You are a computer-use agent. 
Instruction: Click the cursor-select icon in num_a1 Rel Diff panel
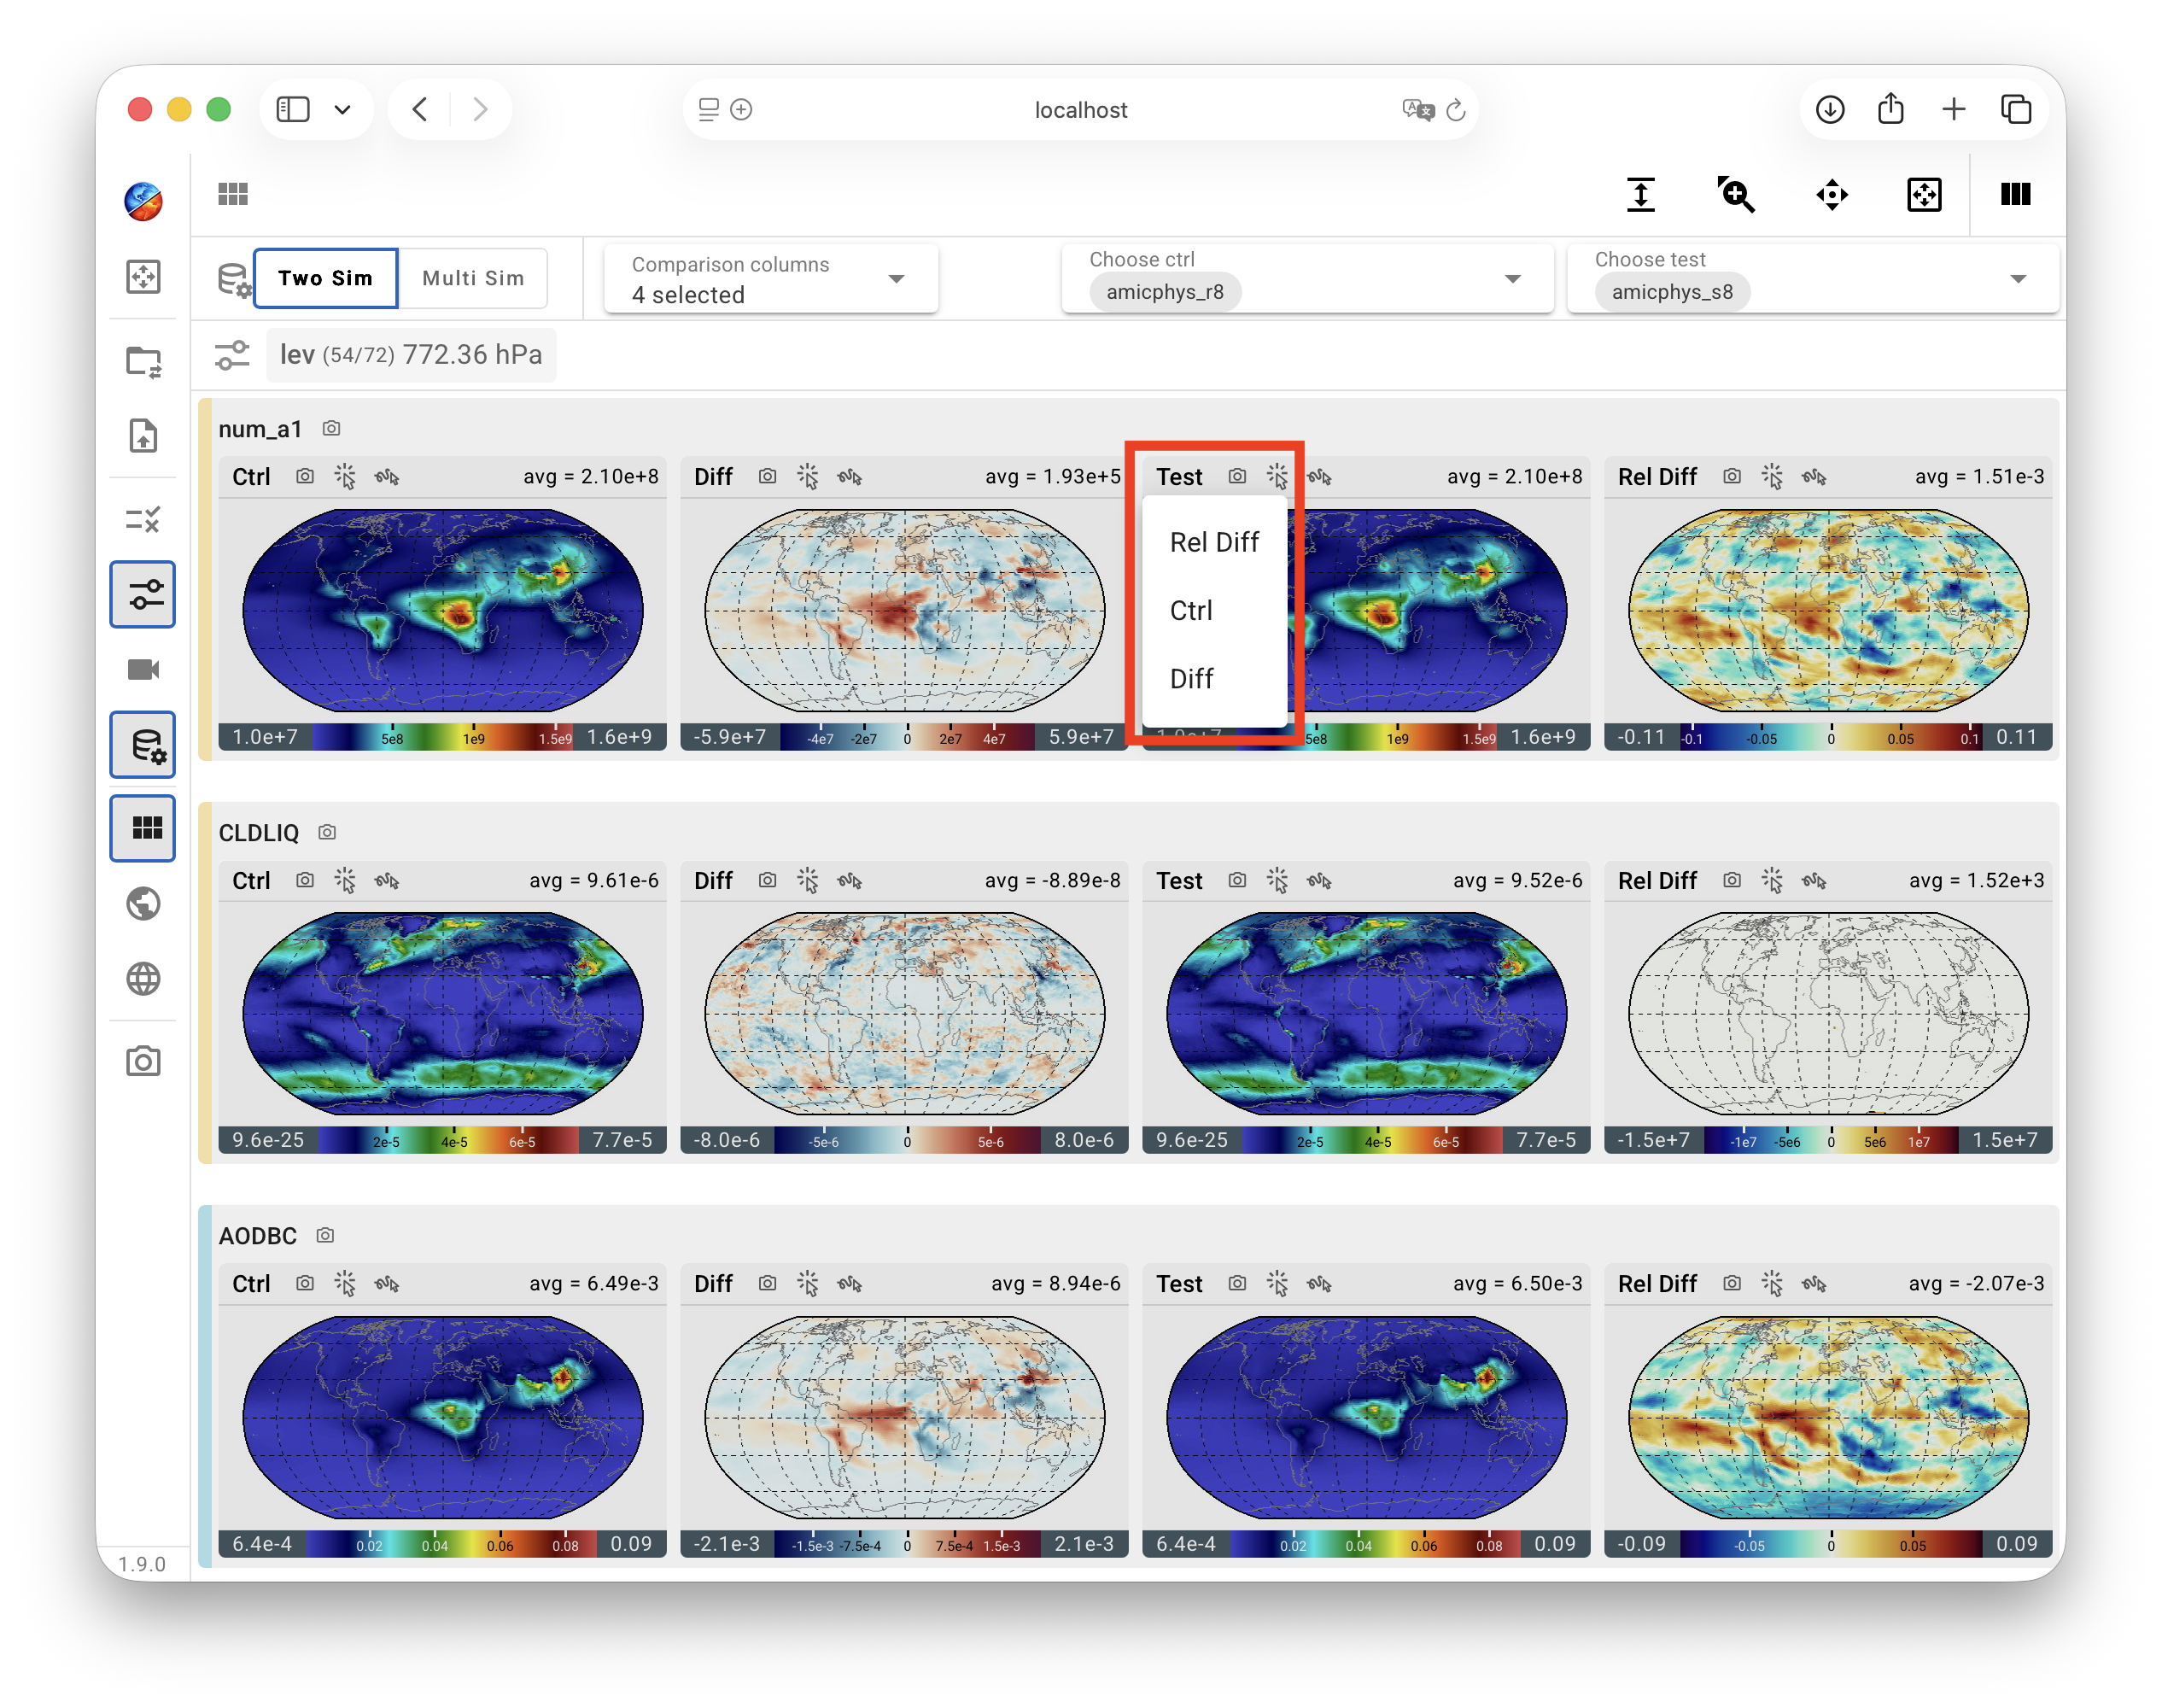tap(1772, 477)
